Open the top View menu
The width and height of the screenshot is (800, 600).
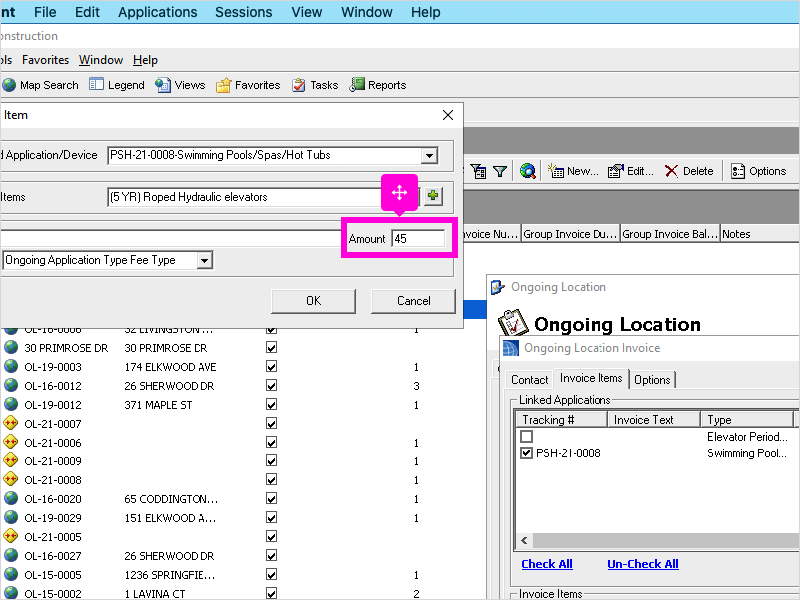pyautogui.click(x=307, y=12)
